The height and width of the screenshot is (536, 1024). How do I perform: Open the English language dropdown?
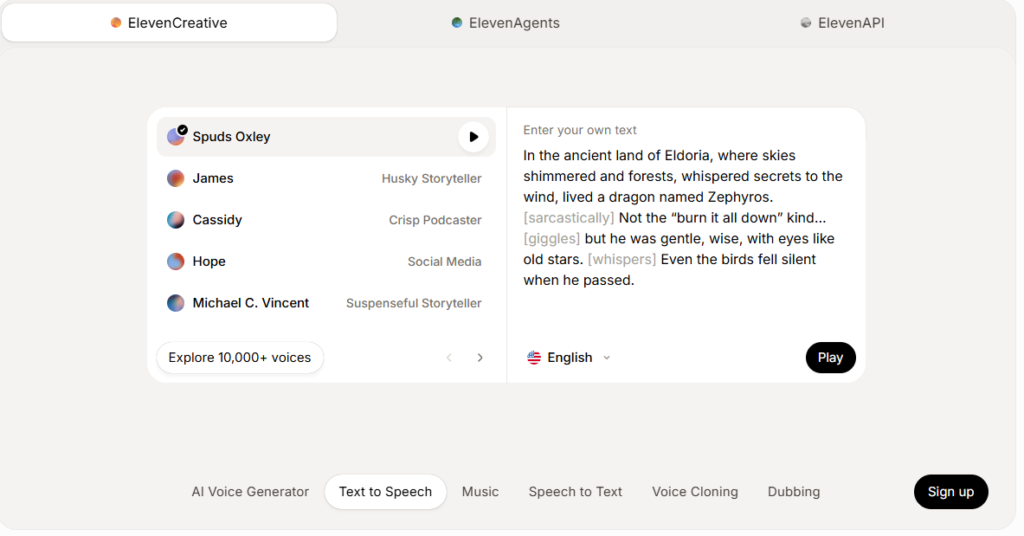569,358
